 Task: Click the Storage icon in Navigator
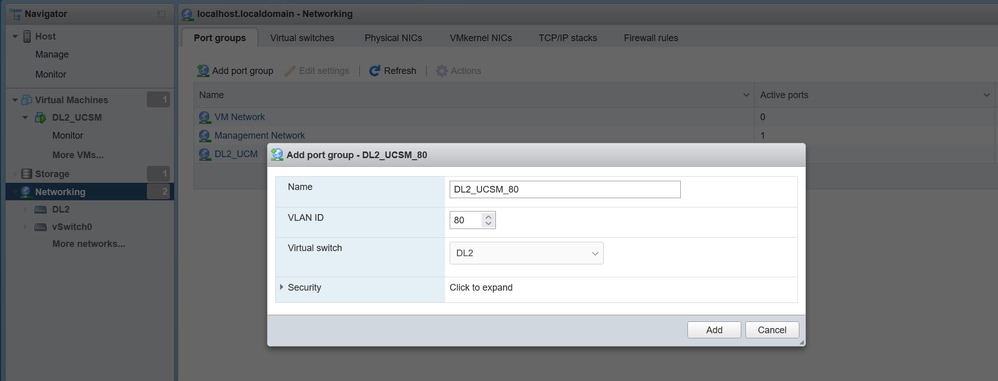coord(26,174)
